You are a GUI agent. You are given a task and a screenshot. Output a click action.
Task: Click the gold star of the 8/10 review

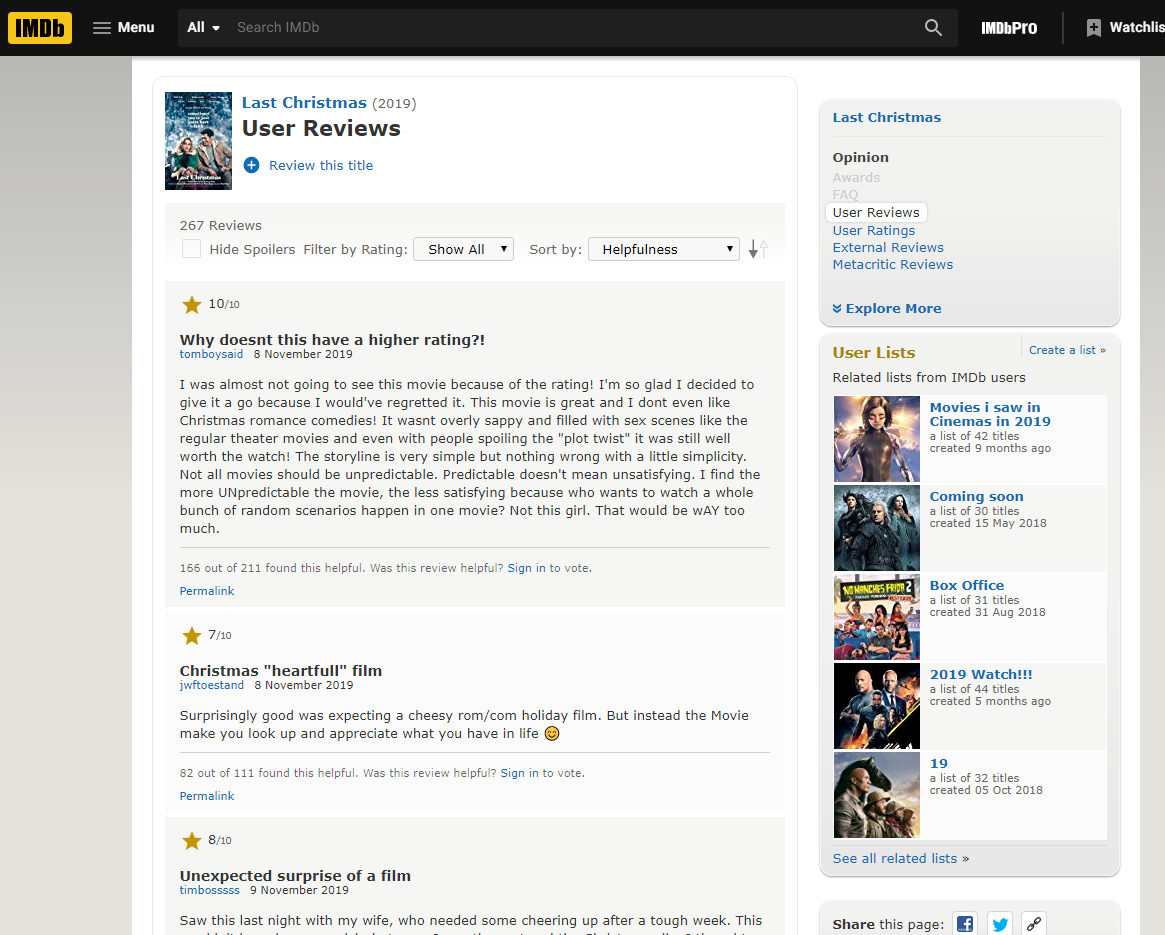(192, 841)
